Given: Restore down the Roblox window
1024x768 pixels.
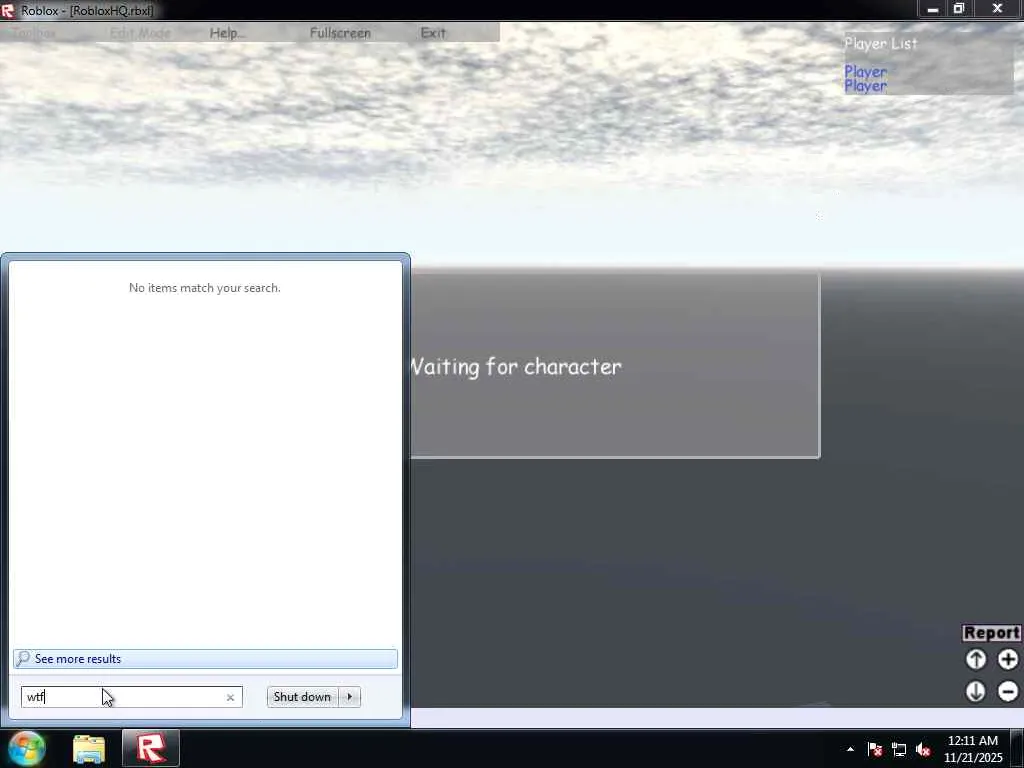Looking at the screenshot, I should tap(959, 9).
